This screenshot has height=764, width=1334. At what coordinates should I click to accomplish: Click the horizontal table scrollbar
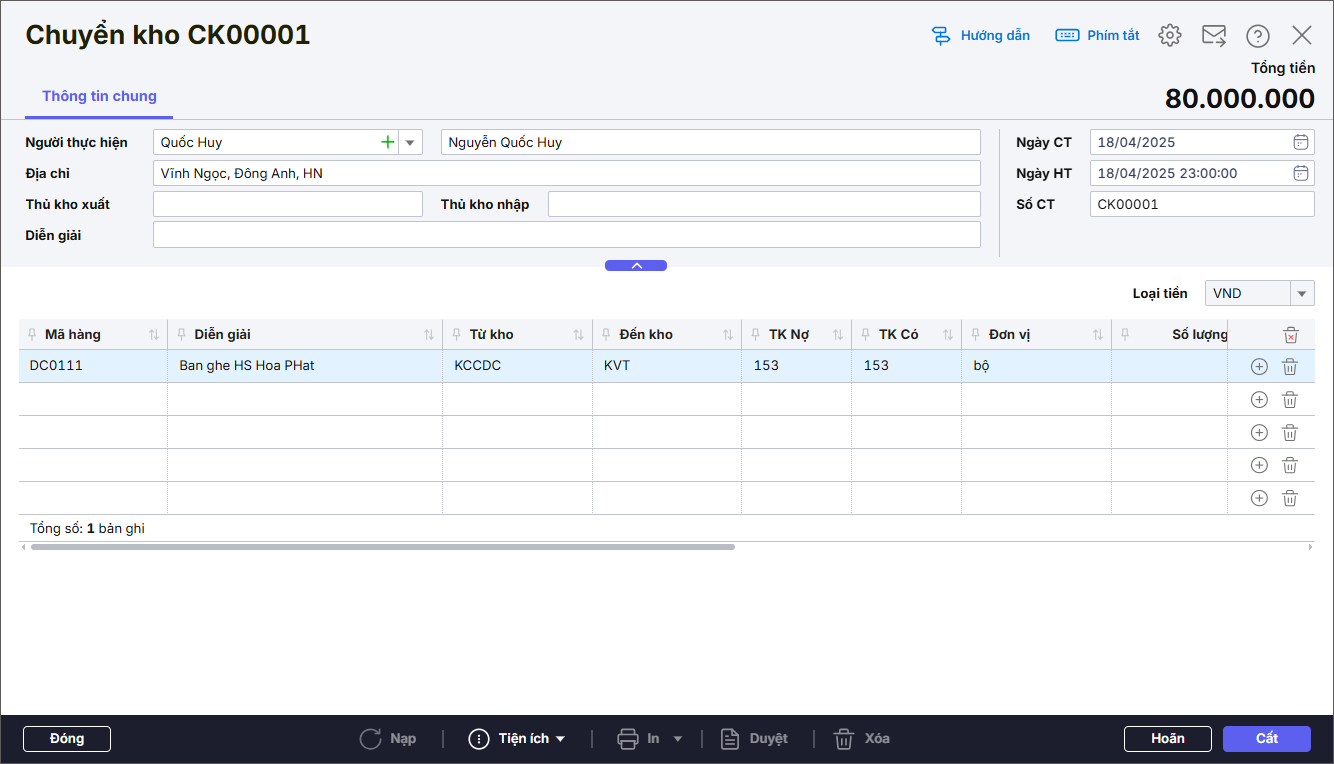(x=382, y=547)
